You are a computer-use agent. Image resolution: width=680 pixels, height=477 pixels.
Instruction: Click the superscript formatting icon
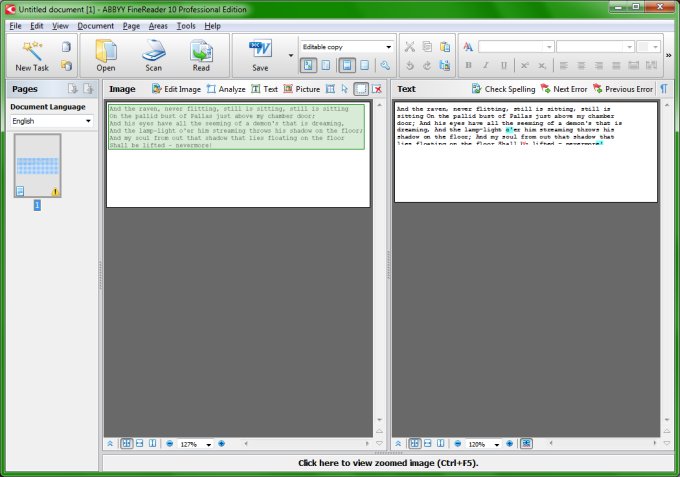(525, 65)
